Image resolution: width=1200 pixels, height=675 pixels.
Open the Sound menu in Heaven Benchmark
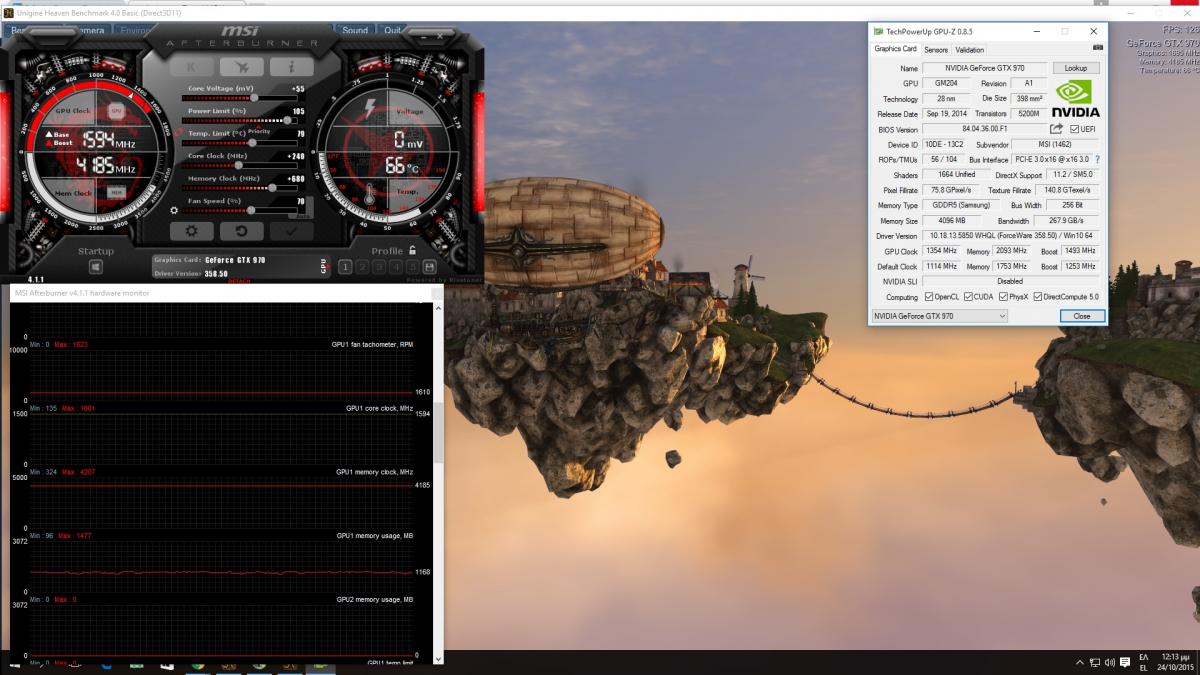coord(355,30)
